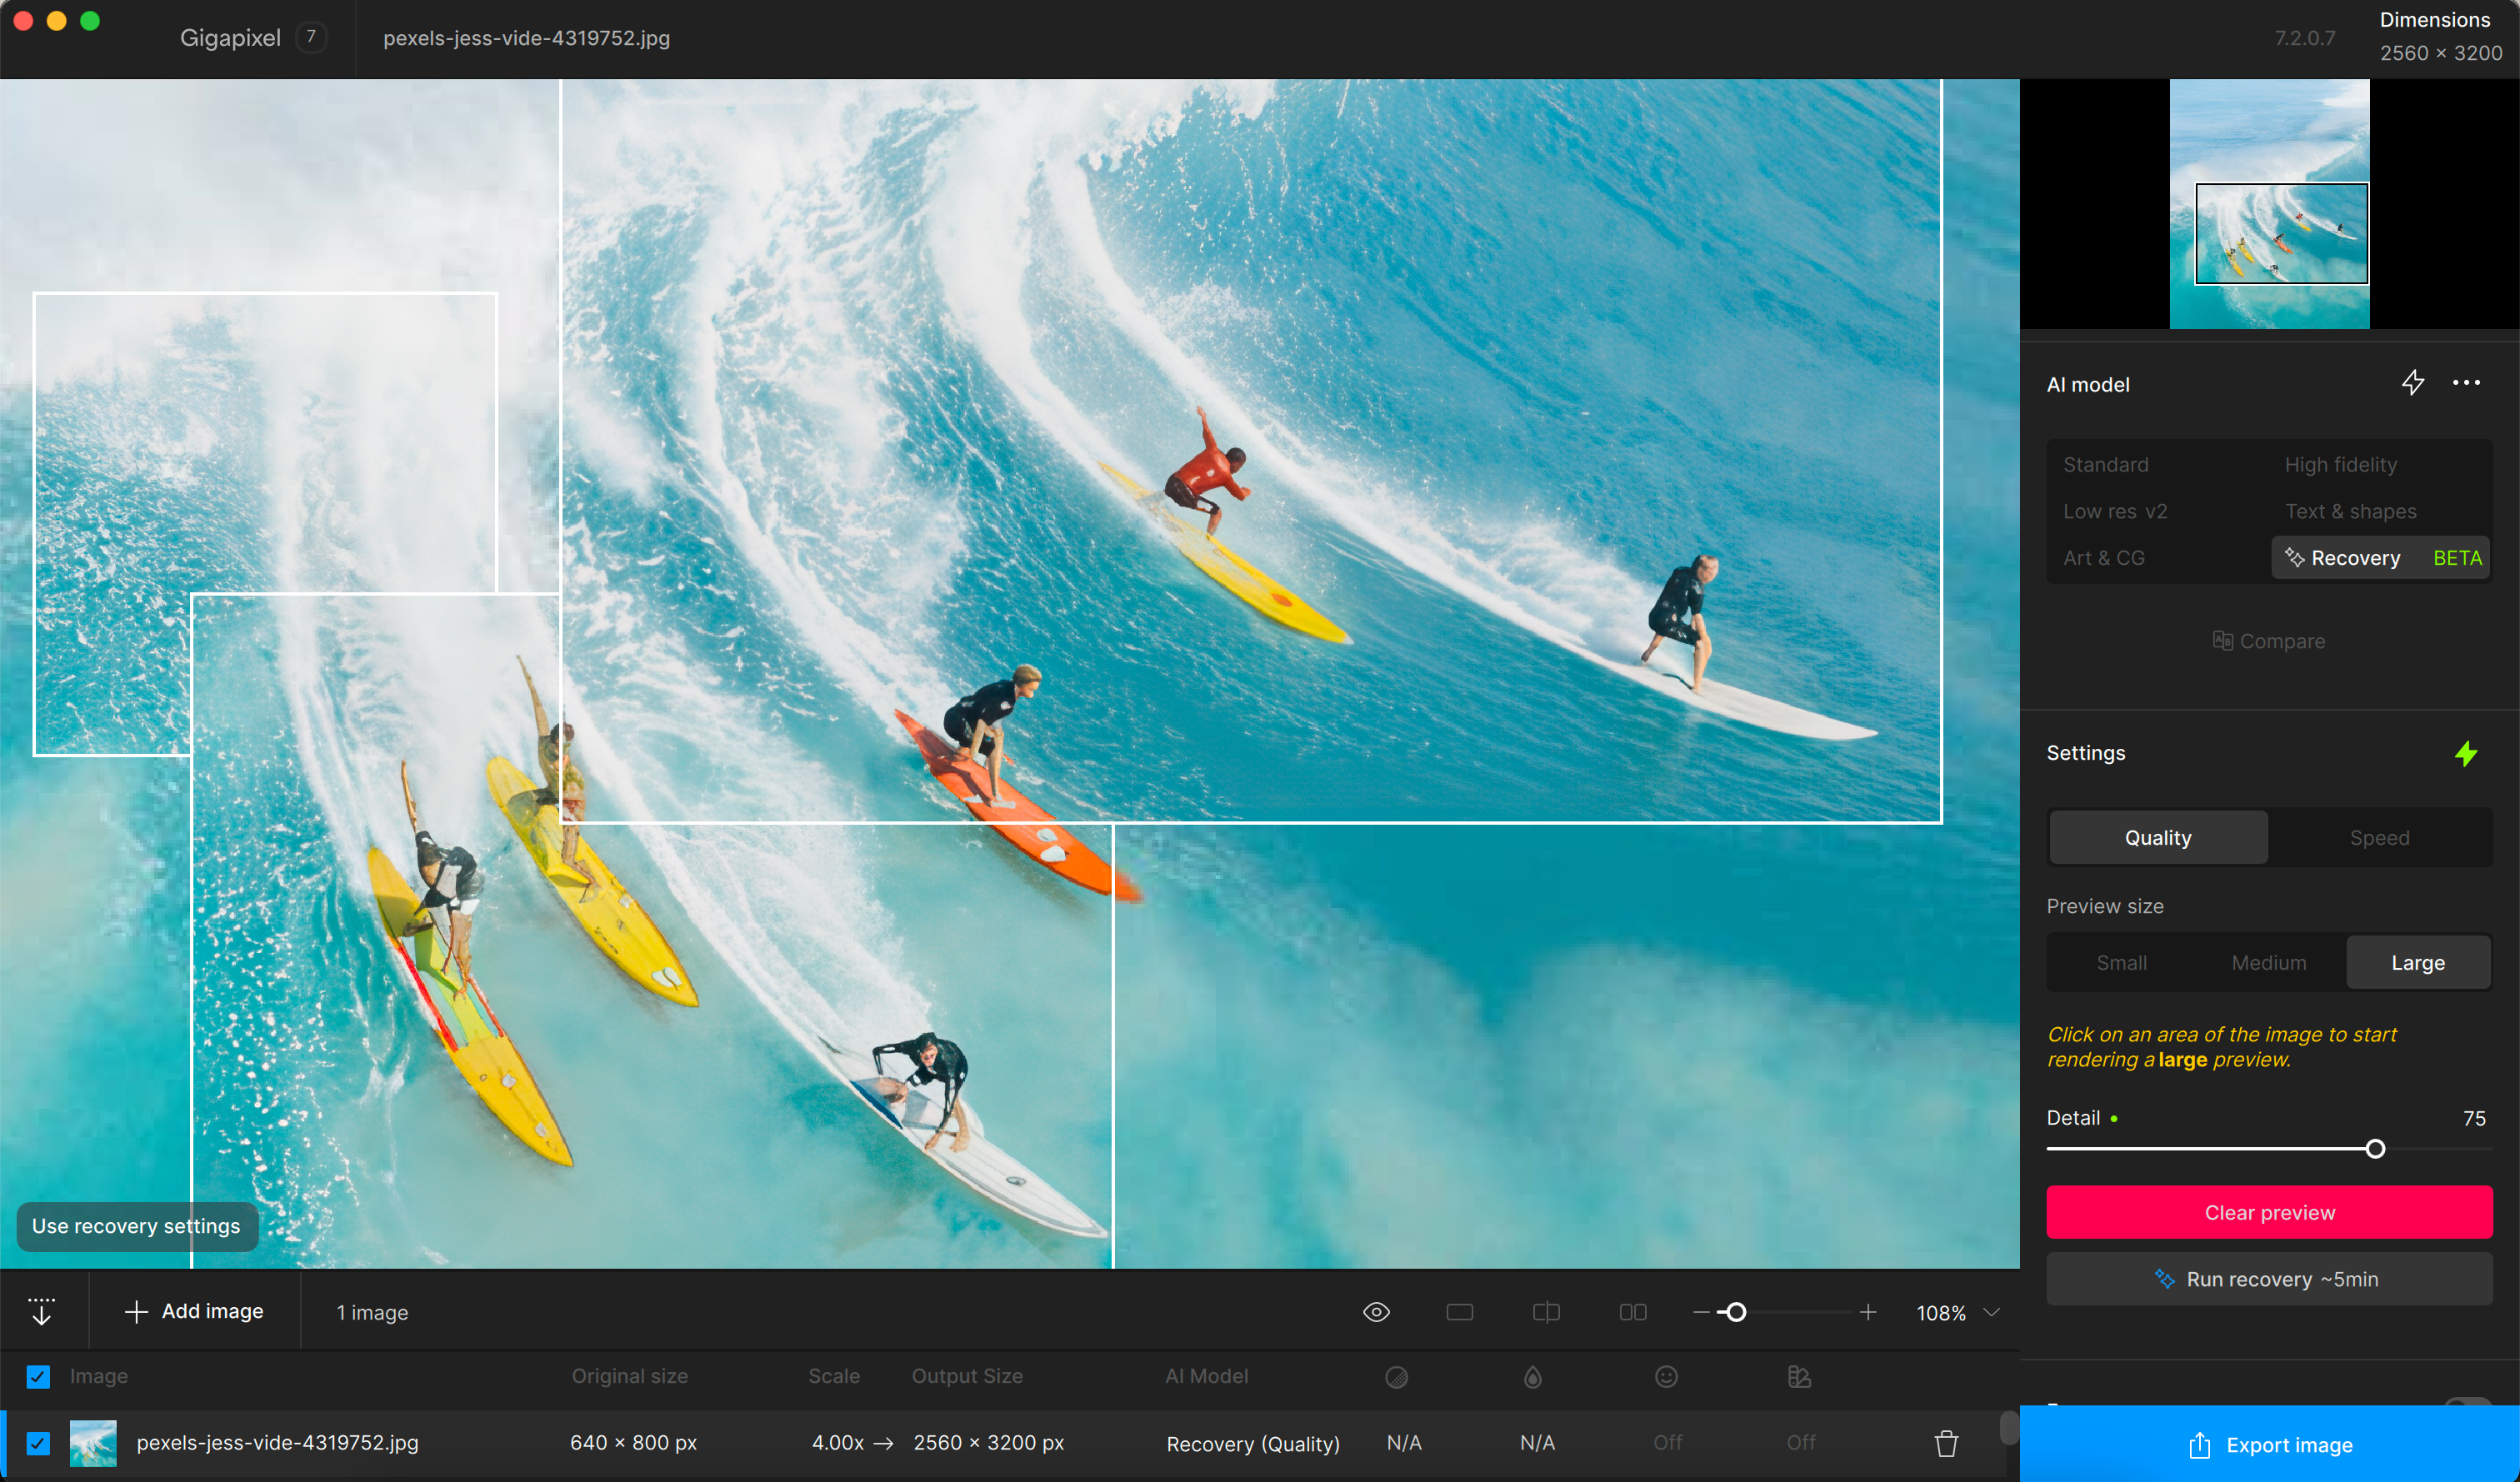Delete pexels-jess-vide-4319752.jpg with trash icon

(x=1946, y=1443)
